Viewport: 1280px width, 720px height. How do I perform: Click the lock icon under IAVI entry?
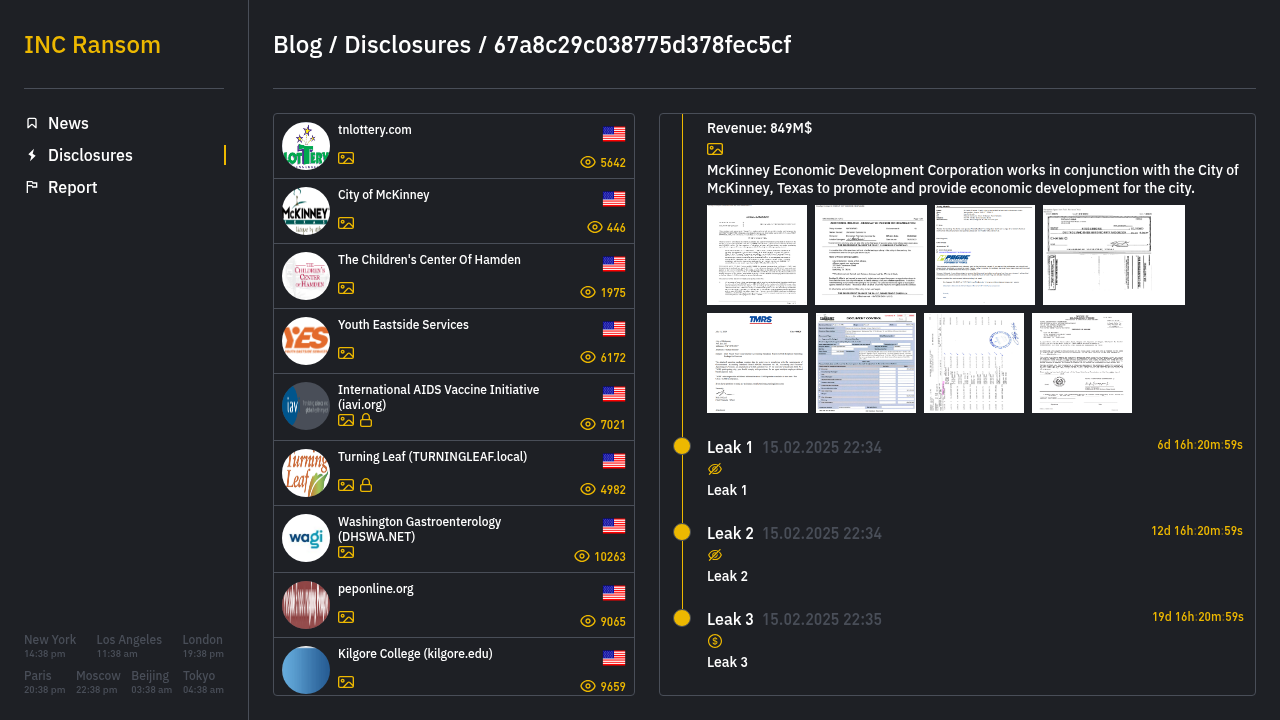[x=366, y=420]
